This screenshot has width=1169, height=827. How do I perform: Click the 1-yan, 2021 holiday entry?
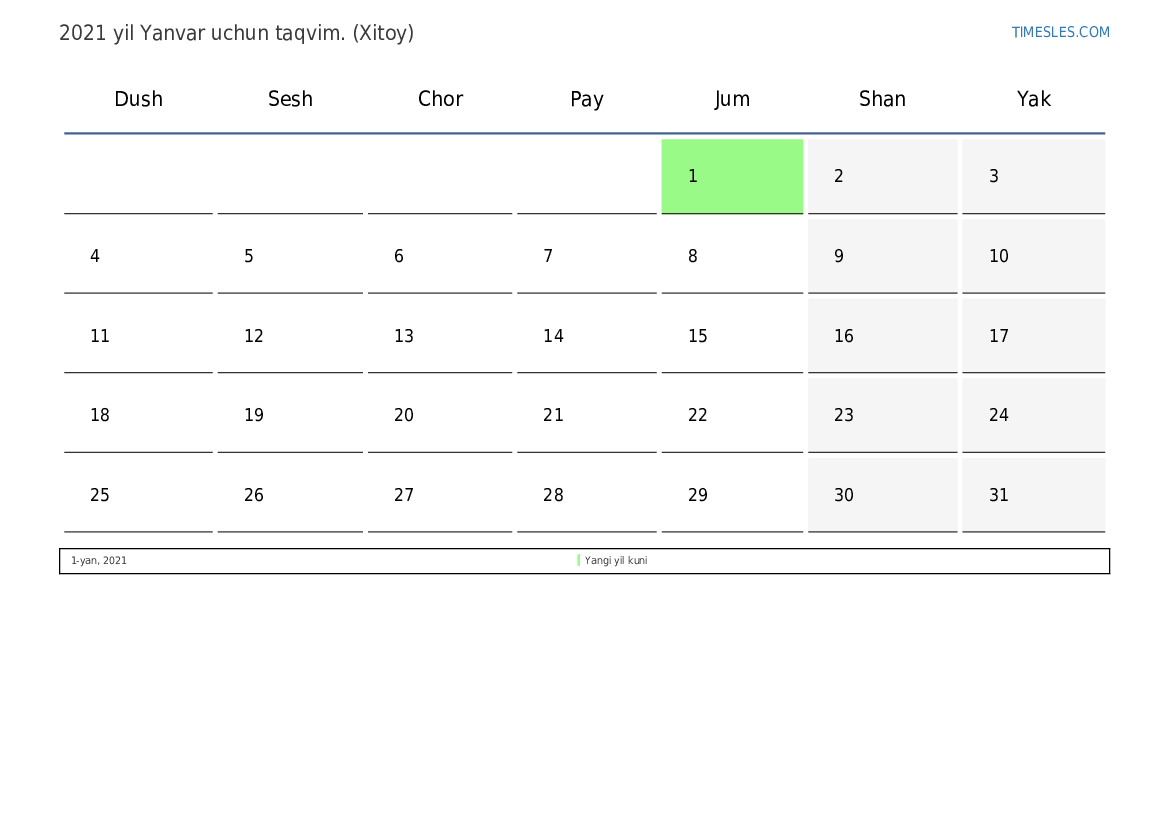pos(99,561)
